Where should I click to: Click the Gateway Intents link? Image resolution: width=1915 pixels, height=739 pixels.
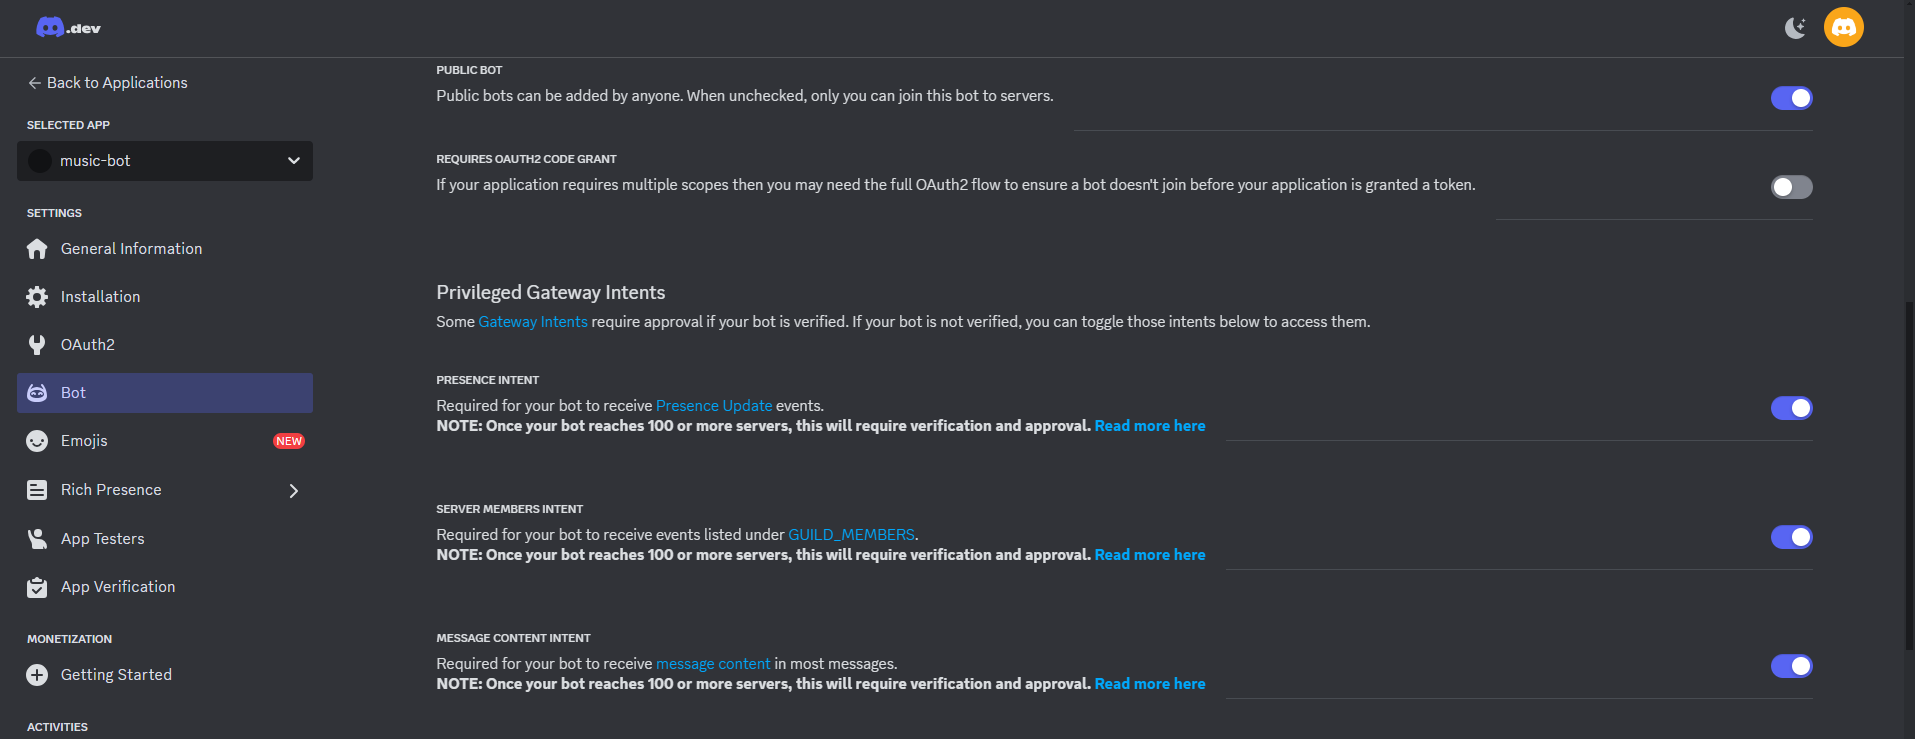tap(533, 321)
